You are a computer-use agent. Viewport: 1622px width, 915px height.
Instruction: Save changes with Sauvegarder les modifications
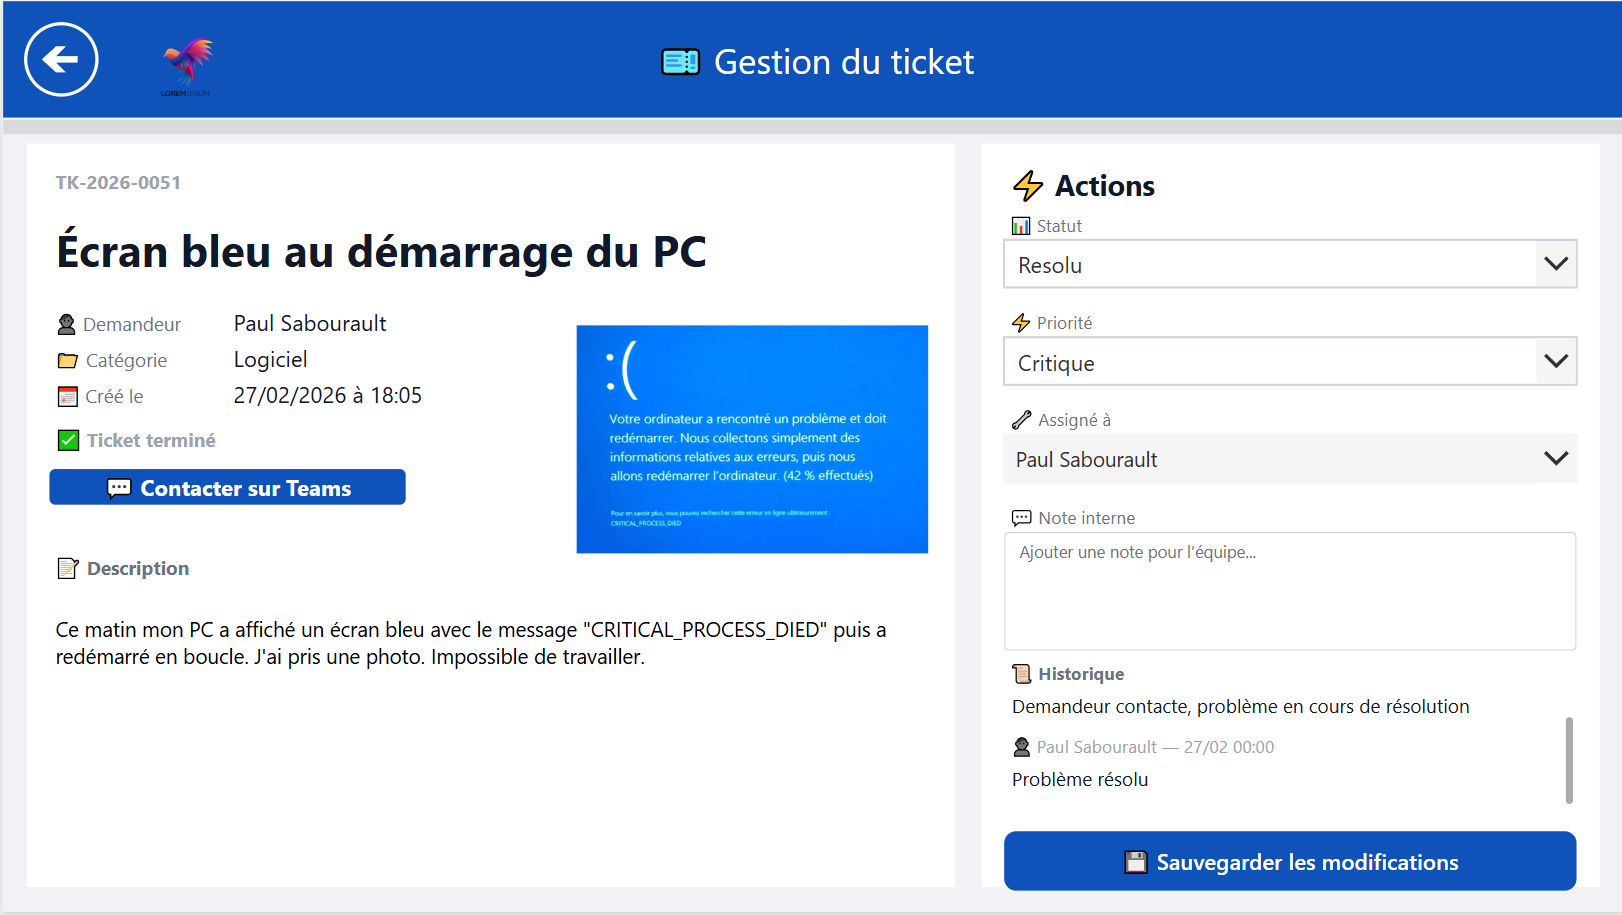(1289, 861)
